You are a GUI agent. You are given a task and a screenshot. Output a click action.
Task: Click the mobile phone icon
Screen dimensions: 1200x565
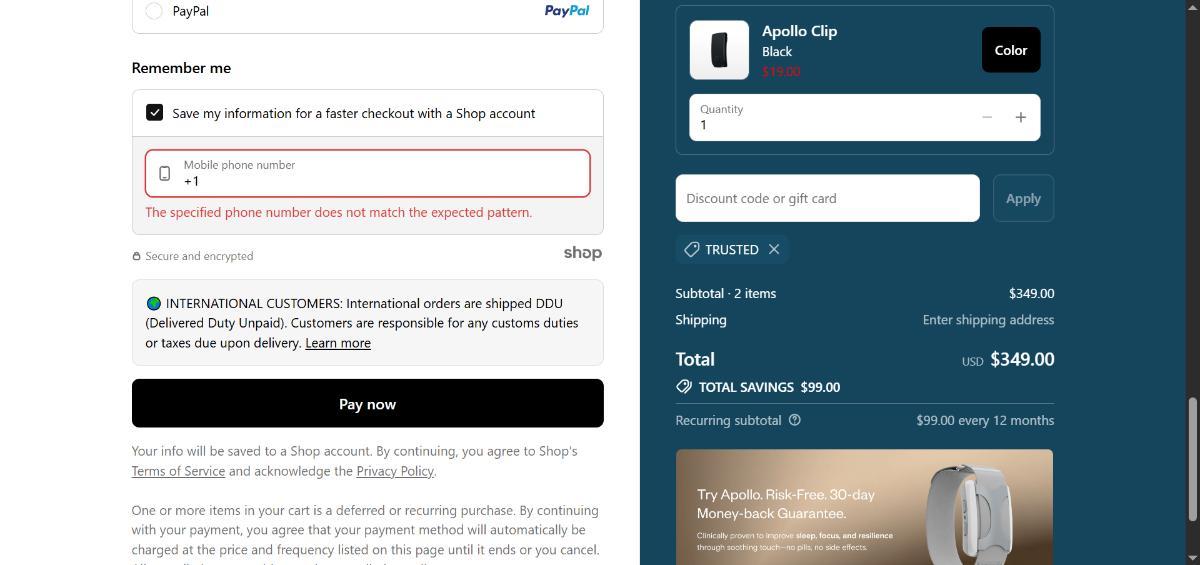[165, 174]
